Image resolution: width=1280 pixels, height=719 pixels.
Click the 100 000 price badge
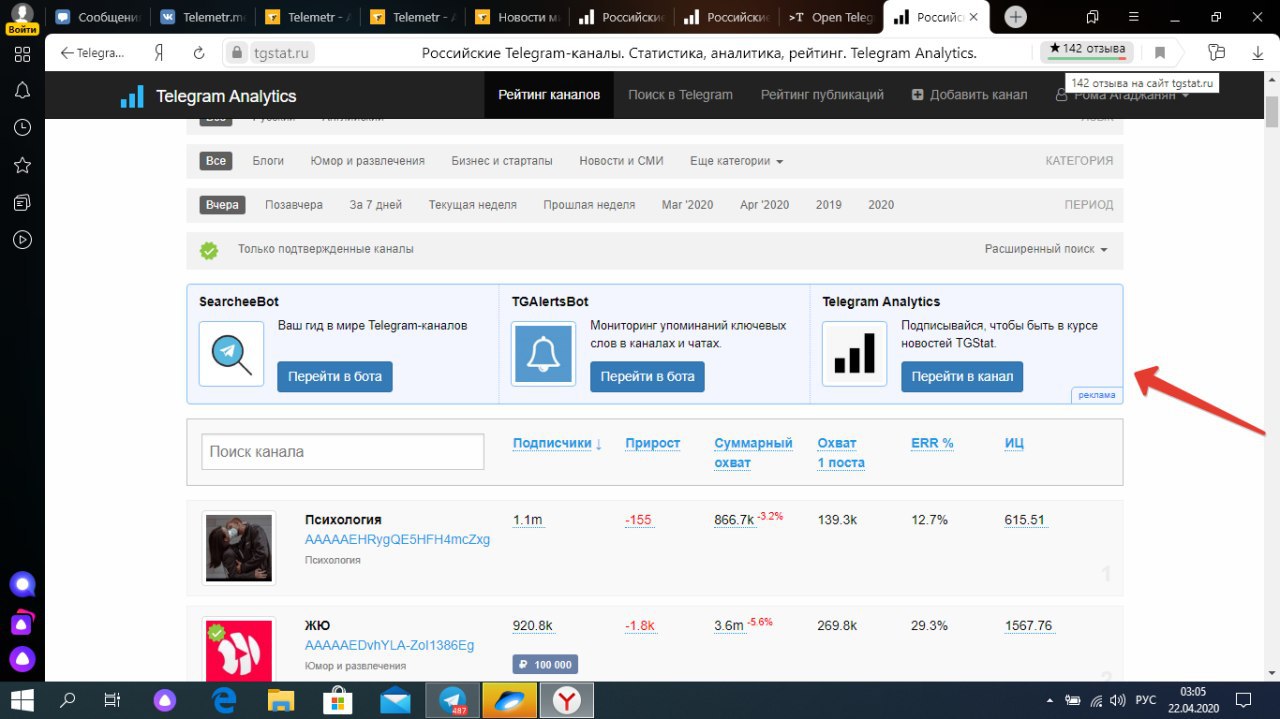tap(545, 665)
